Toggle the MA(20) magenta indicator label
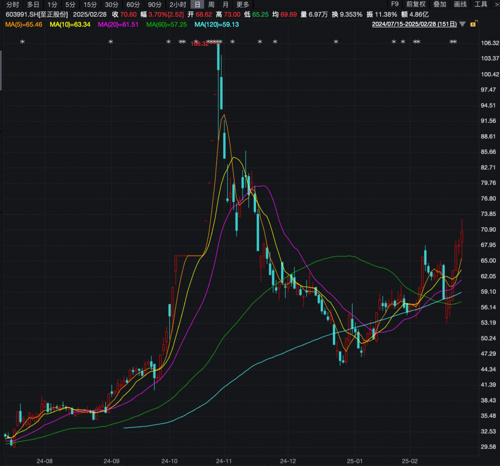 (118, 24)
